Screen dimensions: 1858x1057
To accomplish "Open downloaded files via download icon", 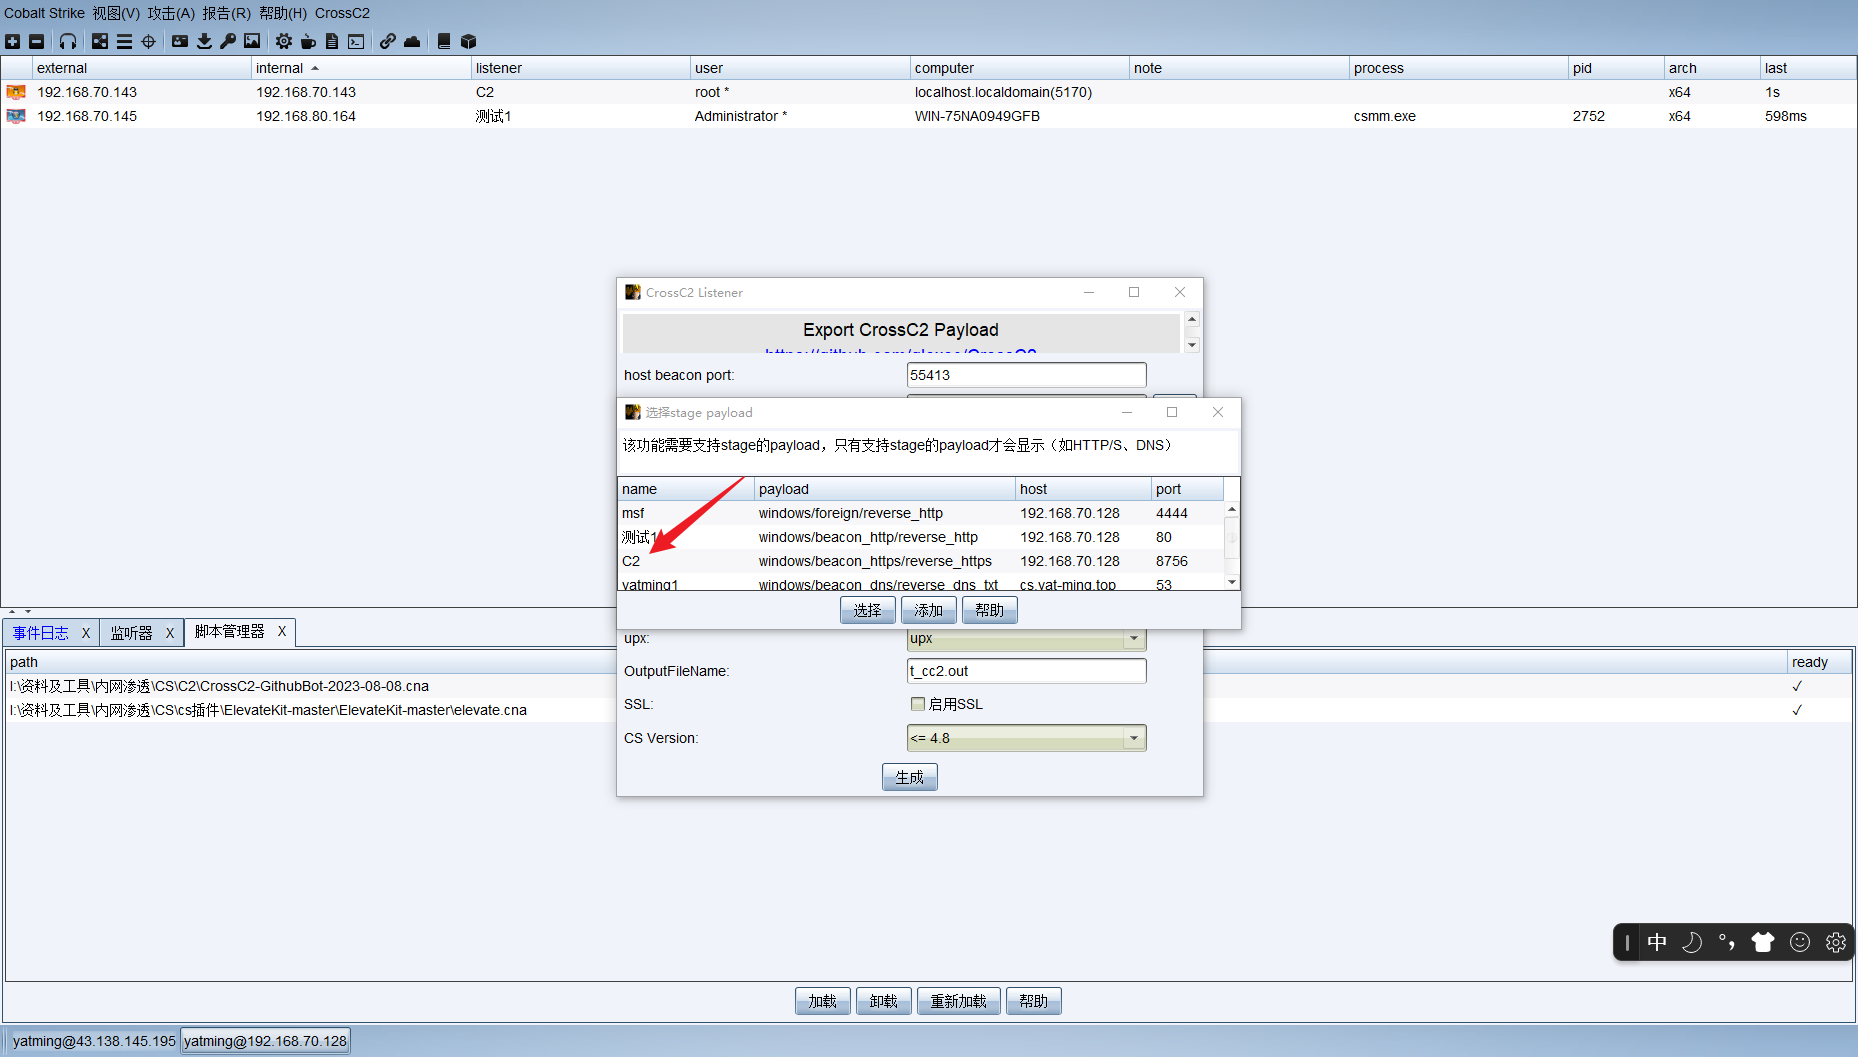I will [x=204, y=41].
